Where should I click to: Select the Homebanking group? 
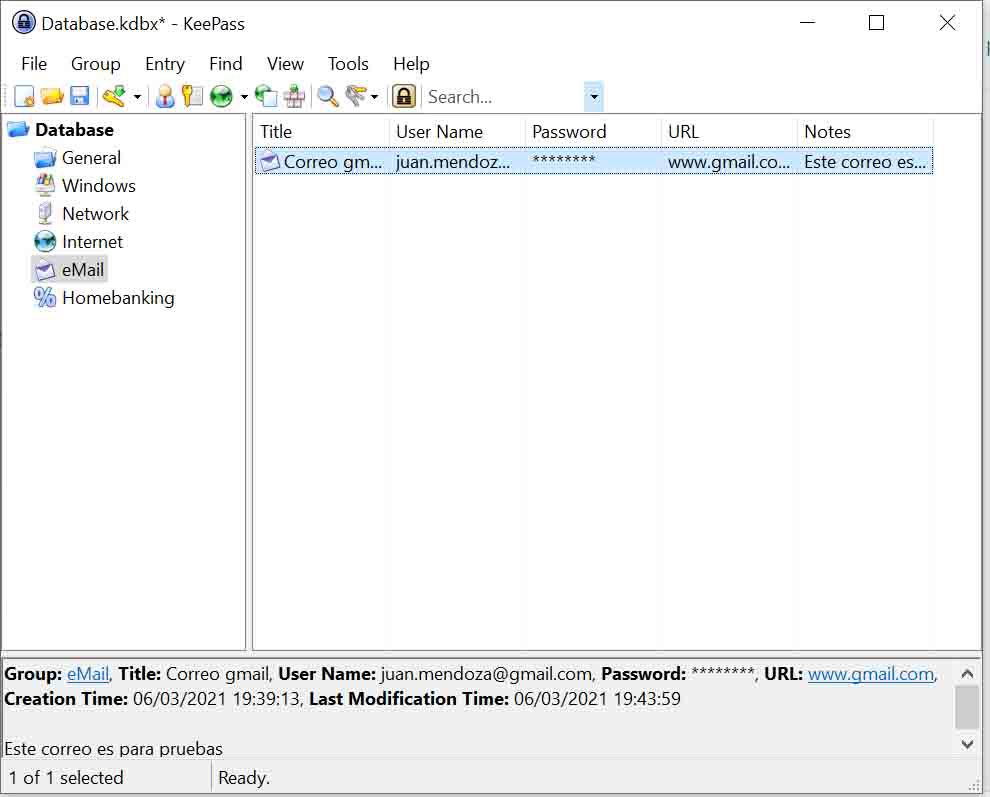(118, 297)
